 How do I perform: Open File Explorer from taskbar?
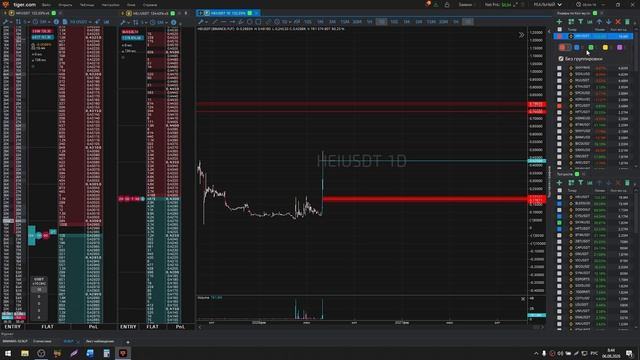tap(25, 353)
